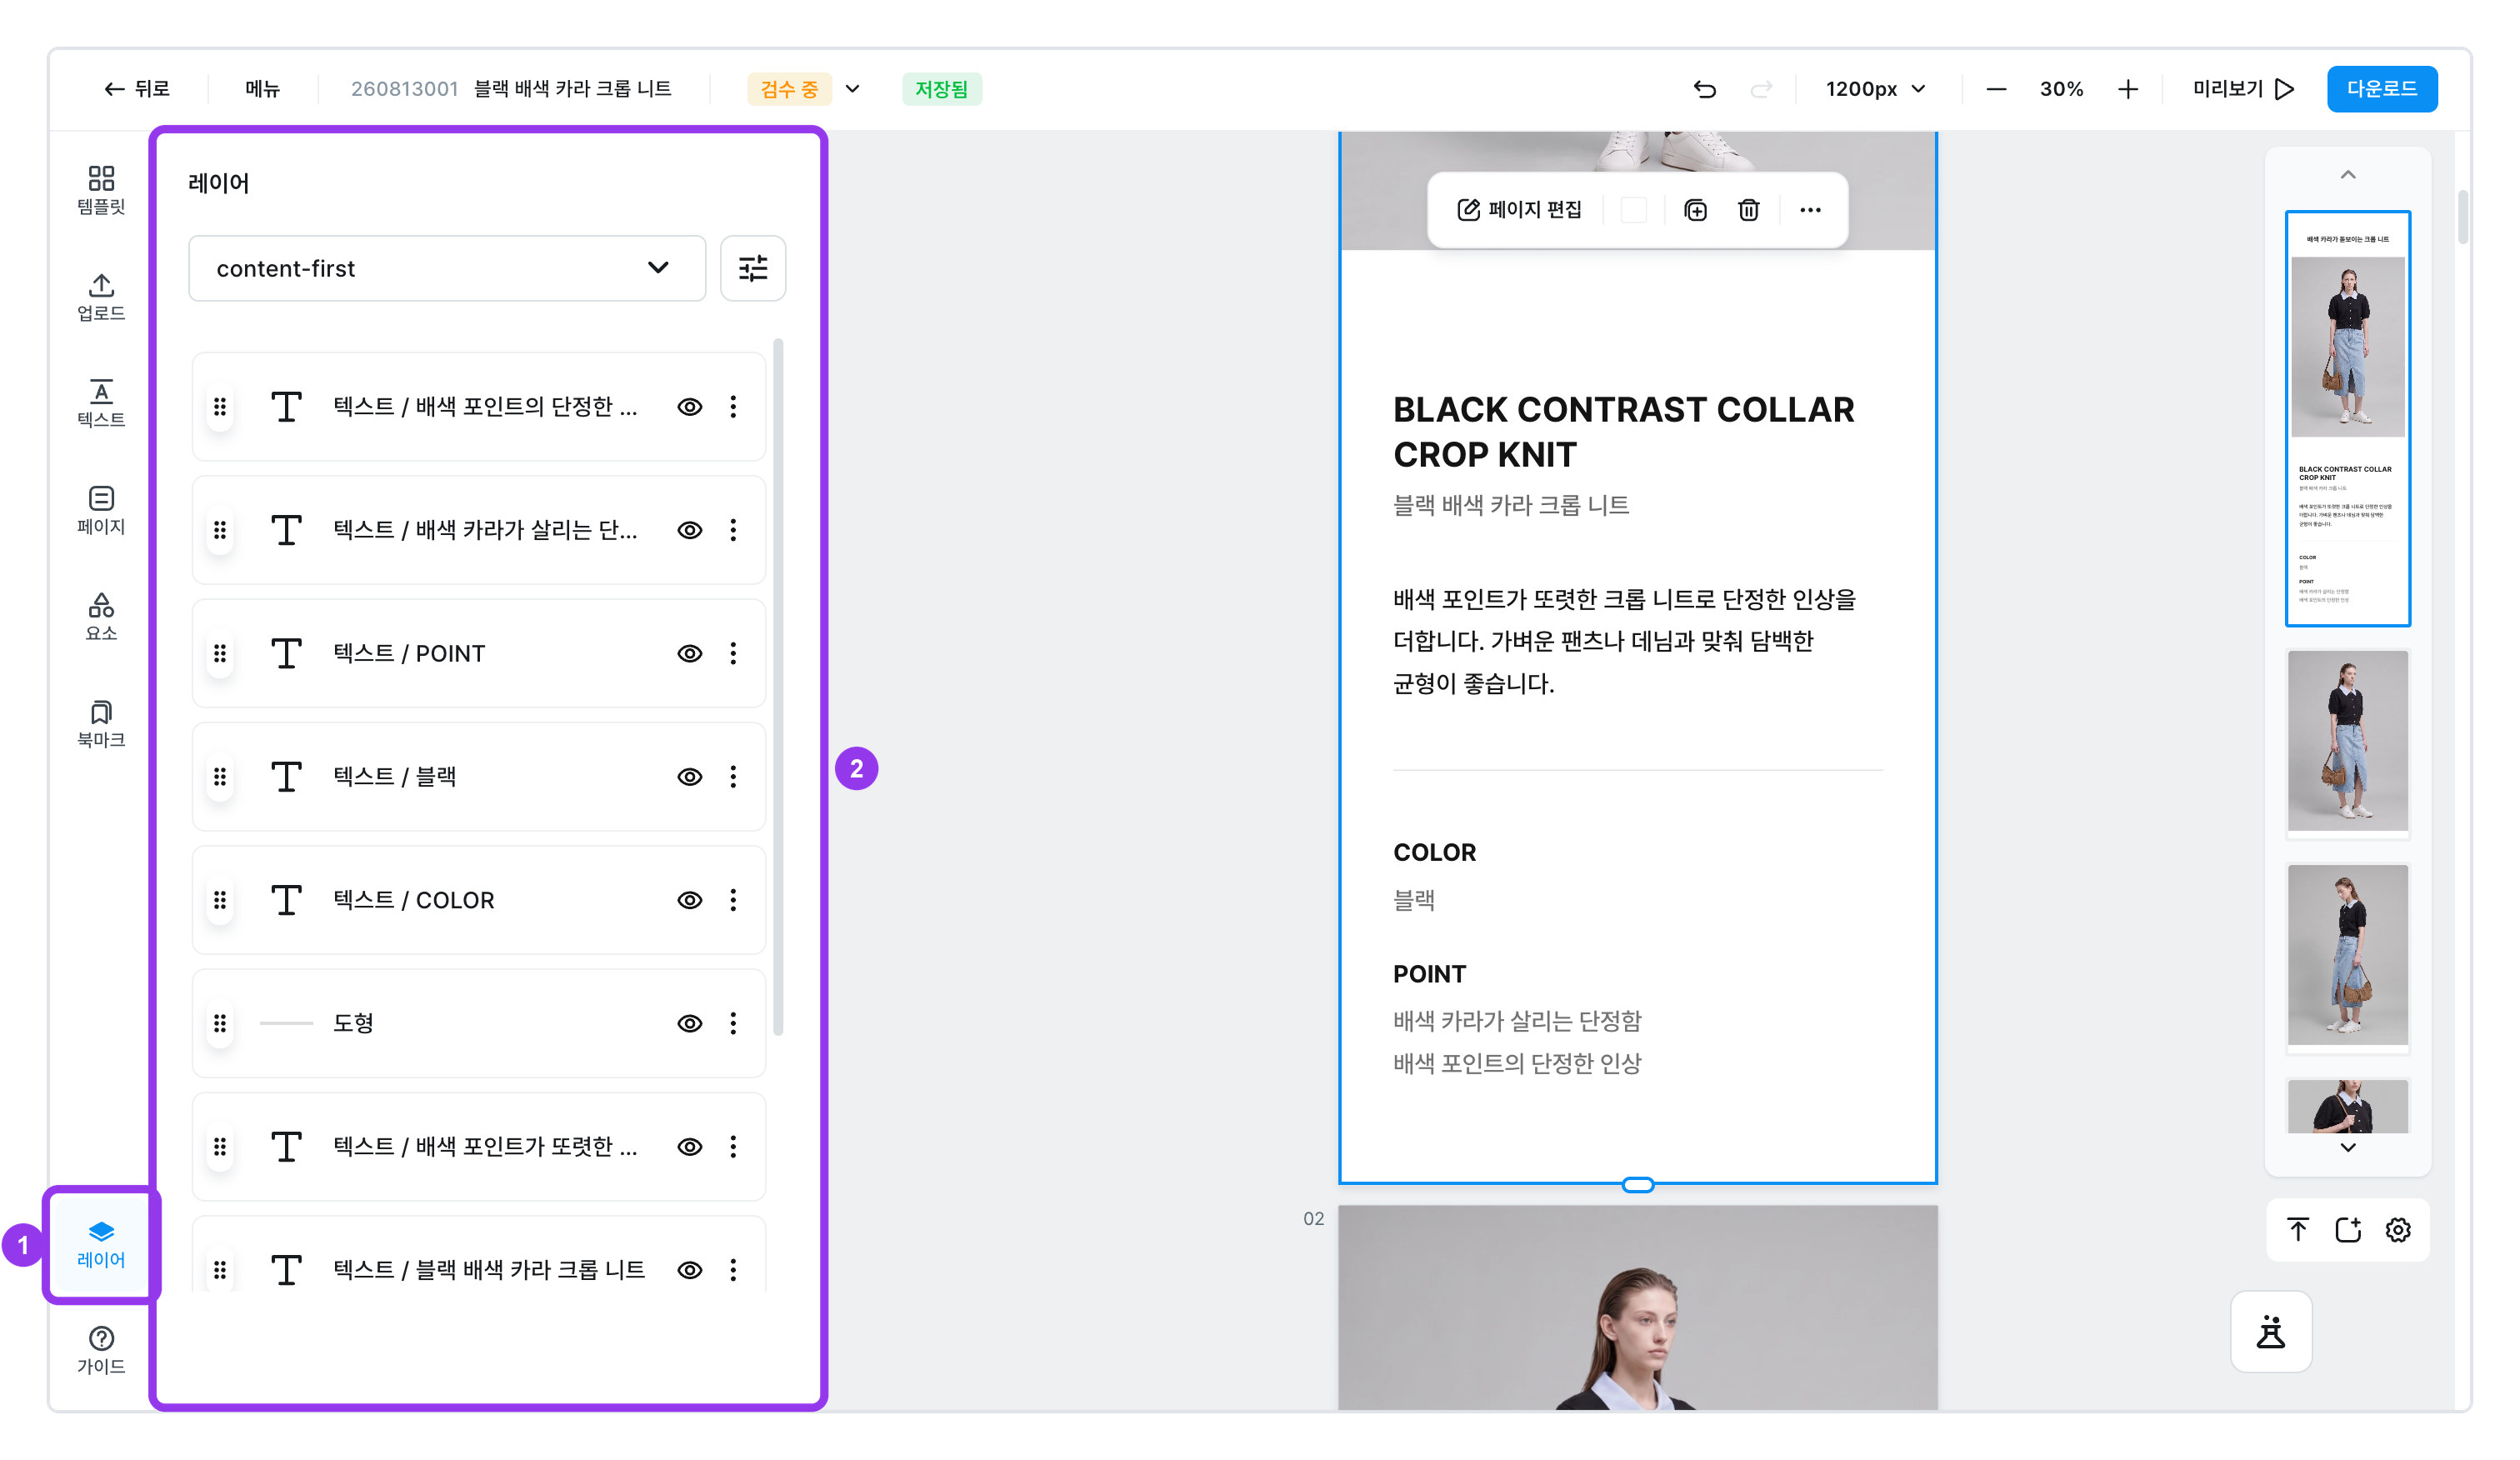Image resolution: width=2520 pixels, height=1460 pixels.
Task: Zoom in with the plus icon
Action: (2128, 89)
